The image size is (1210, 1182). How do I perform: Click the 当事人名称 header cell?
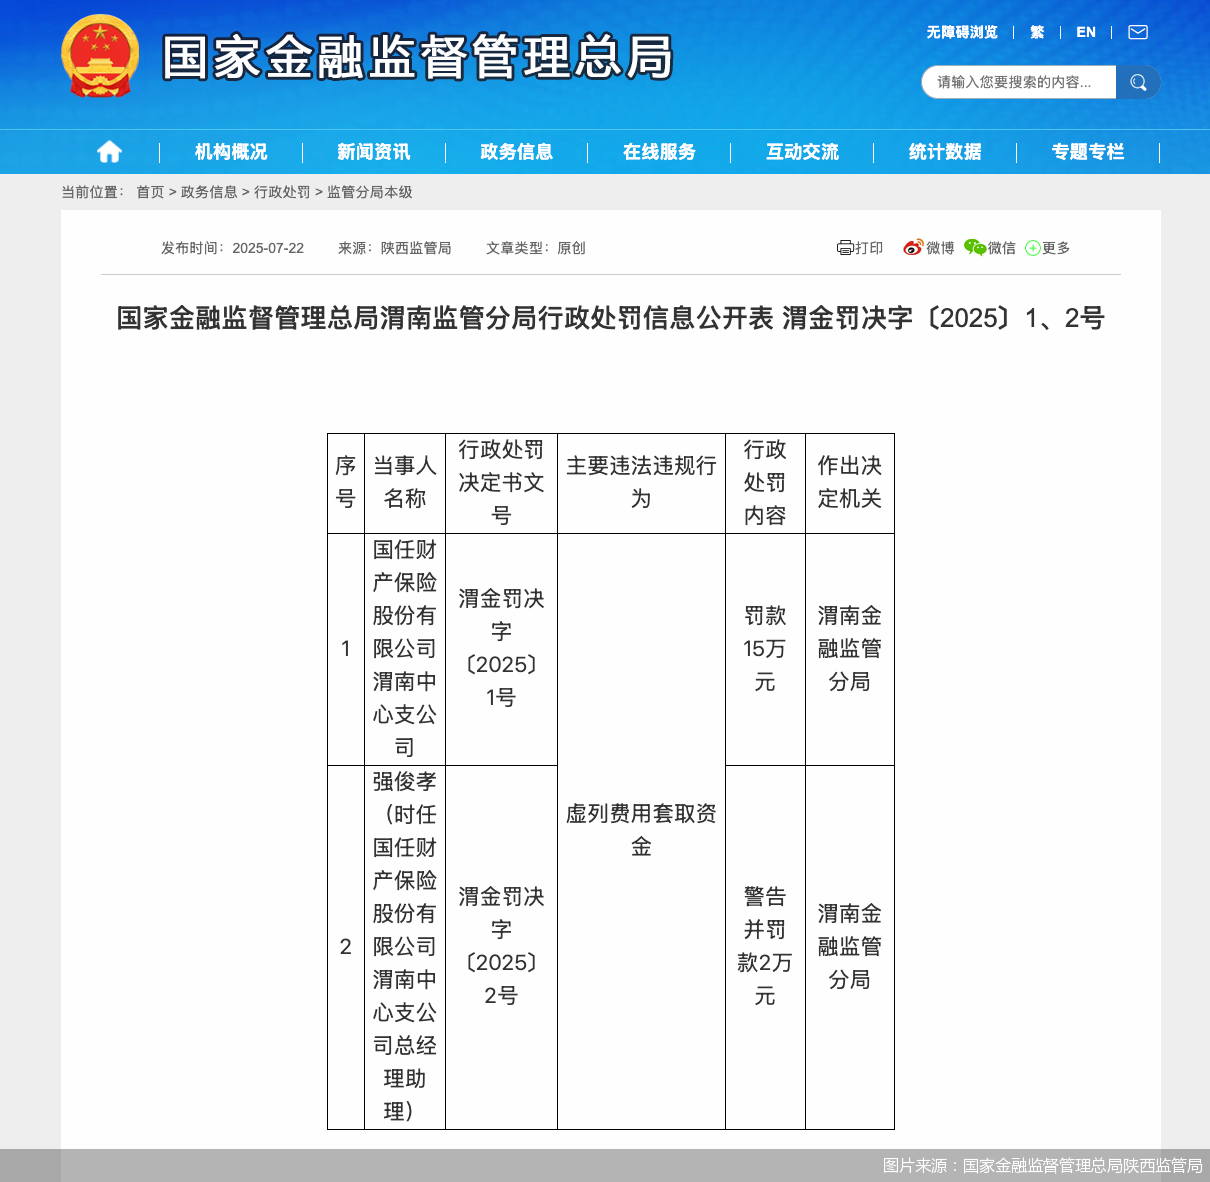405,483
